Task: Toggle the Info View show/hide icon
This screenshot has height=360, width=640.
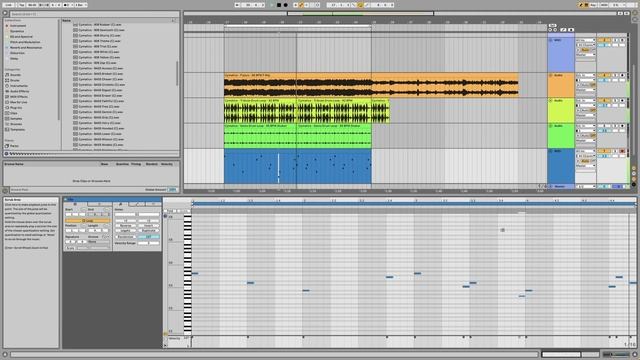Action: point(5,355)
